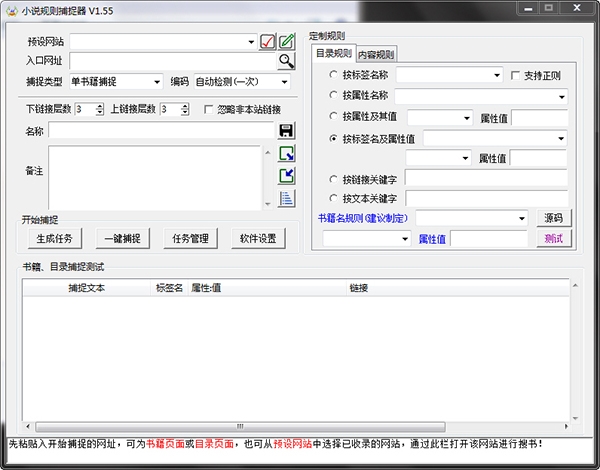
Task: Select the 按标签名称 radio button
Action: point(334,75)
